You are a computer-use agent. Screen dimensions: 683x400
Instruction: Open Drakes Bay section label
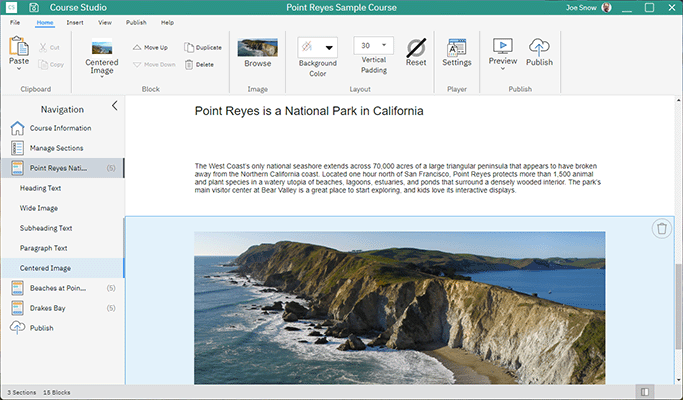pos(47,308)
